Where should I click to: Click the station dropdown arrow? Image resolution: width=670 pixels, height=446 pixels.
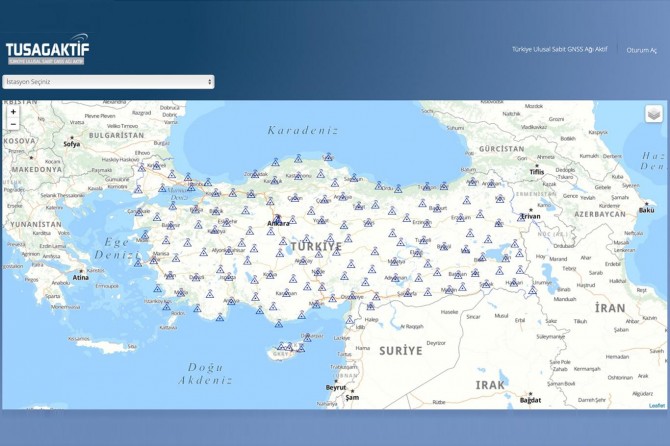(209, 82)
